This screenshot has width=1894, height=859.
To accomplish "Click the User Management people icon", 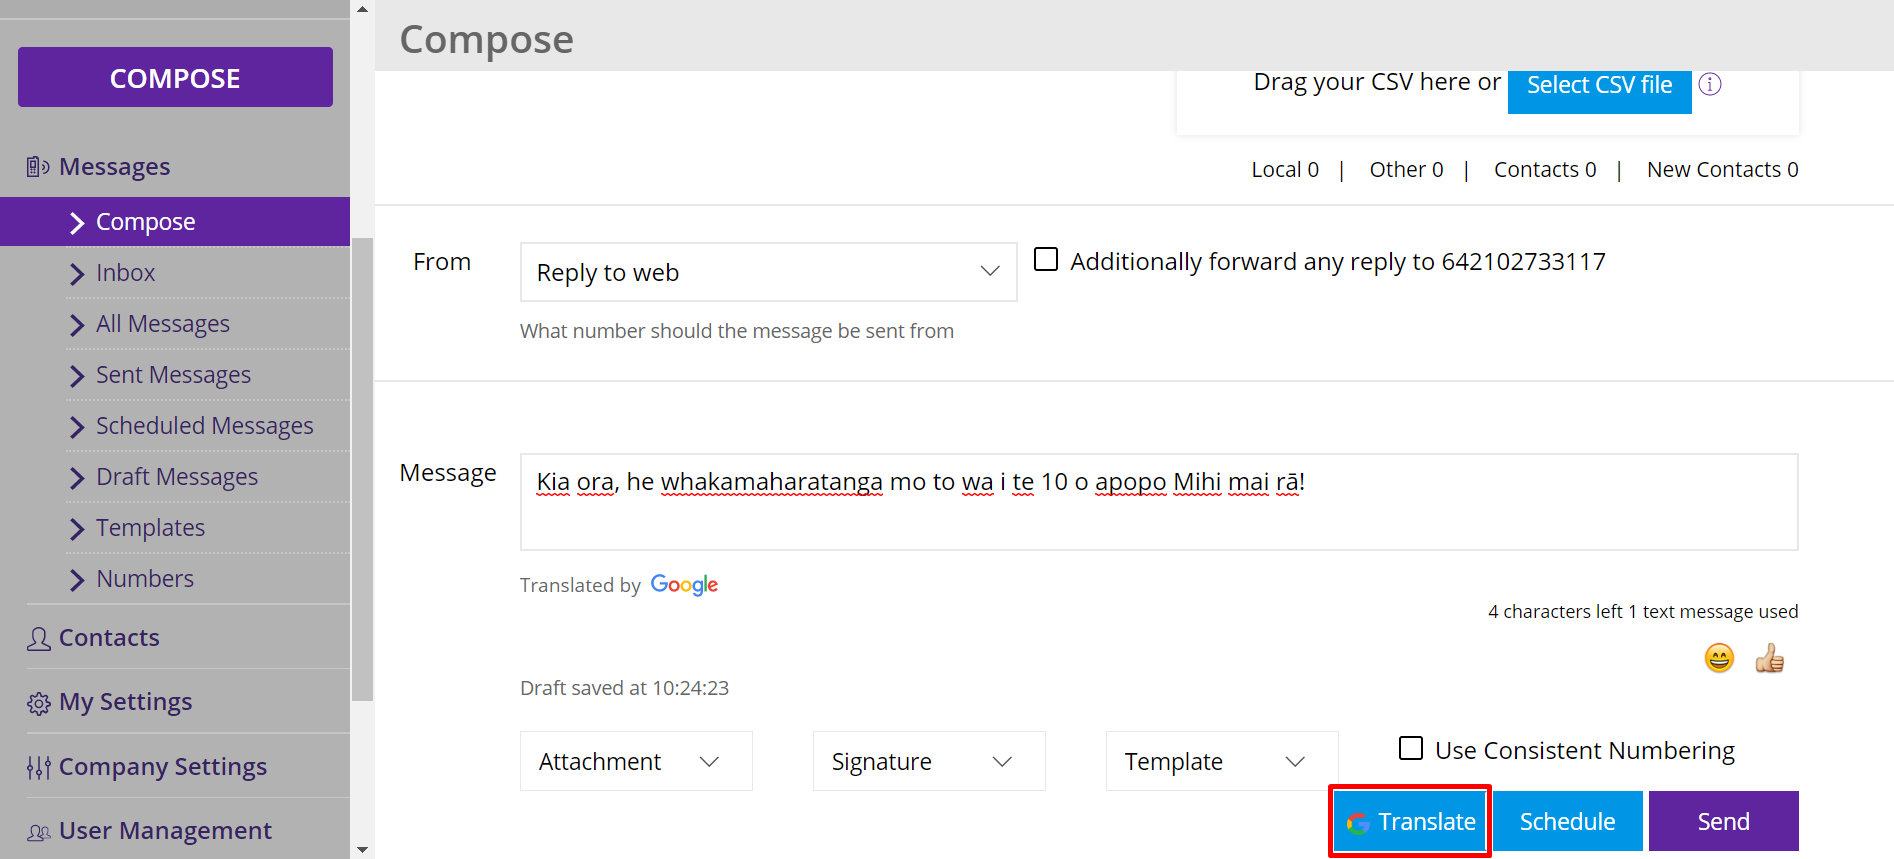I will pyautogui.click(x=39, y=832).
